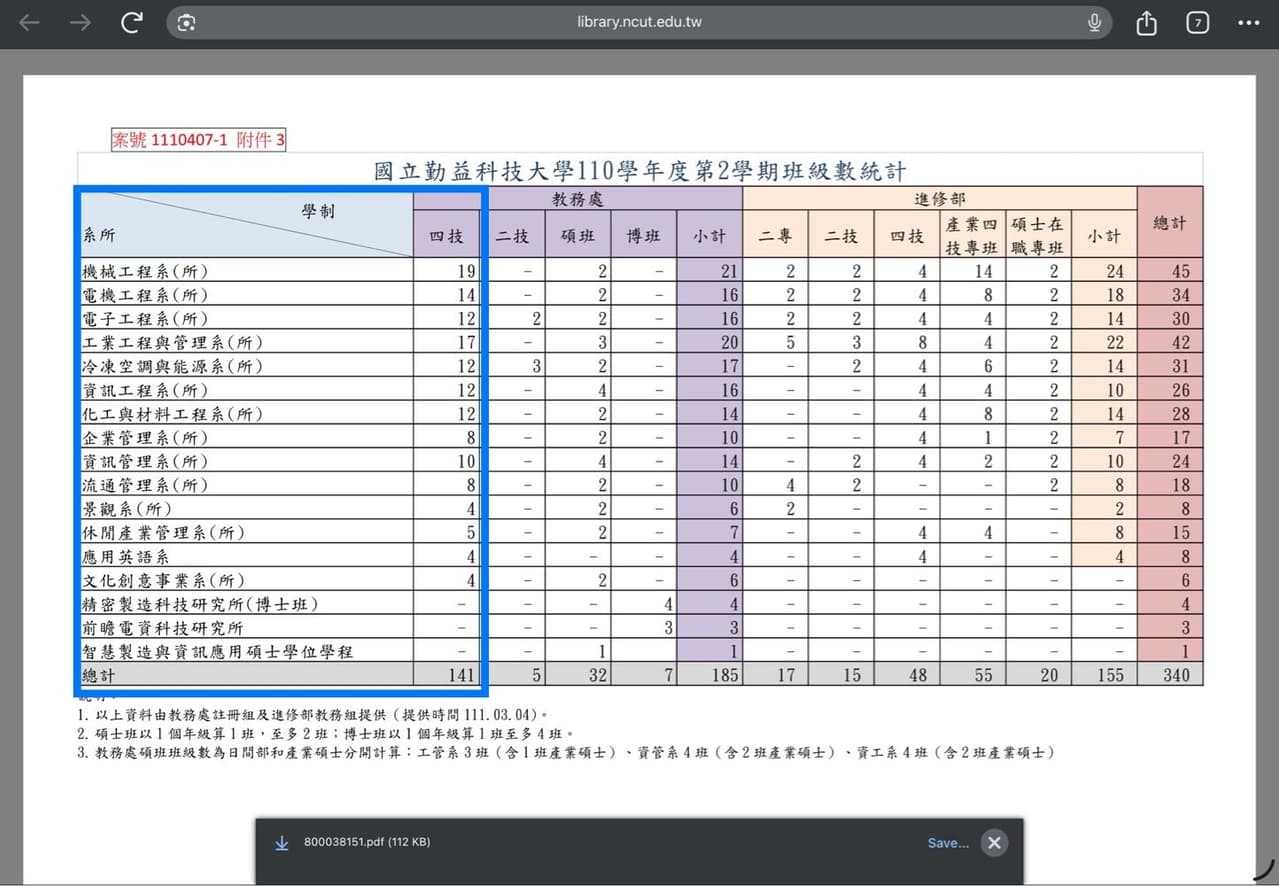Select row label 流通管理系(所)

click(146, 485)
